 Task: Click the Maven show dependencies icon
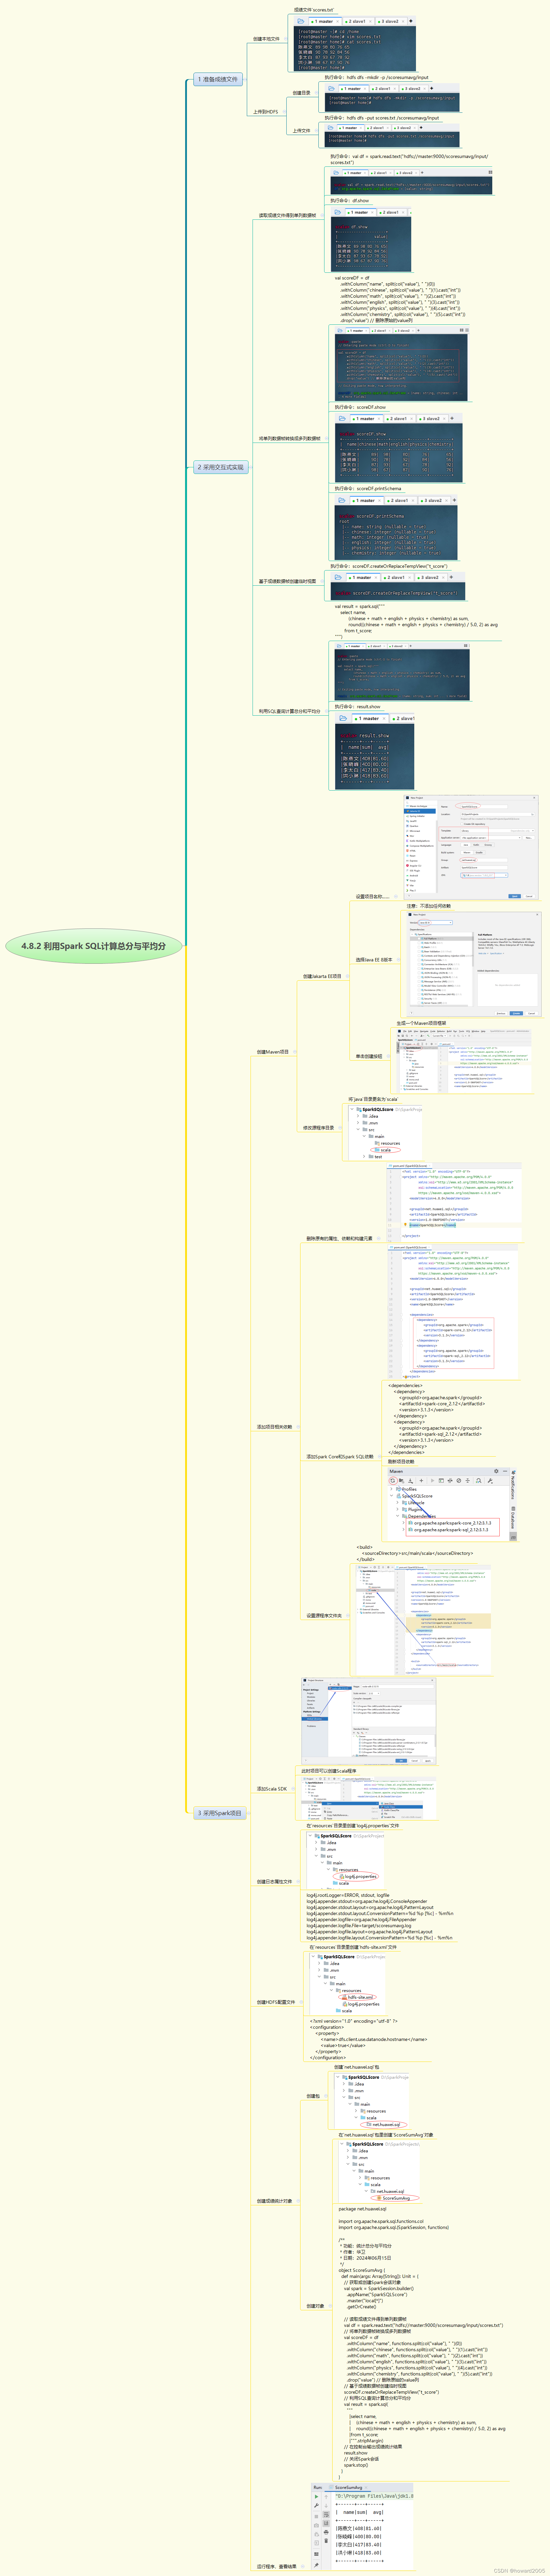coord(479,1481)
